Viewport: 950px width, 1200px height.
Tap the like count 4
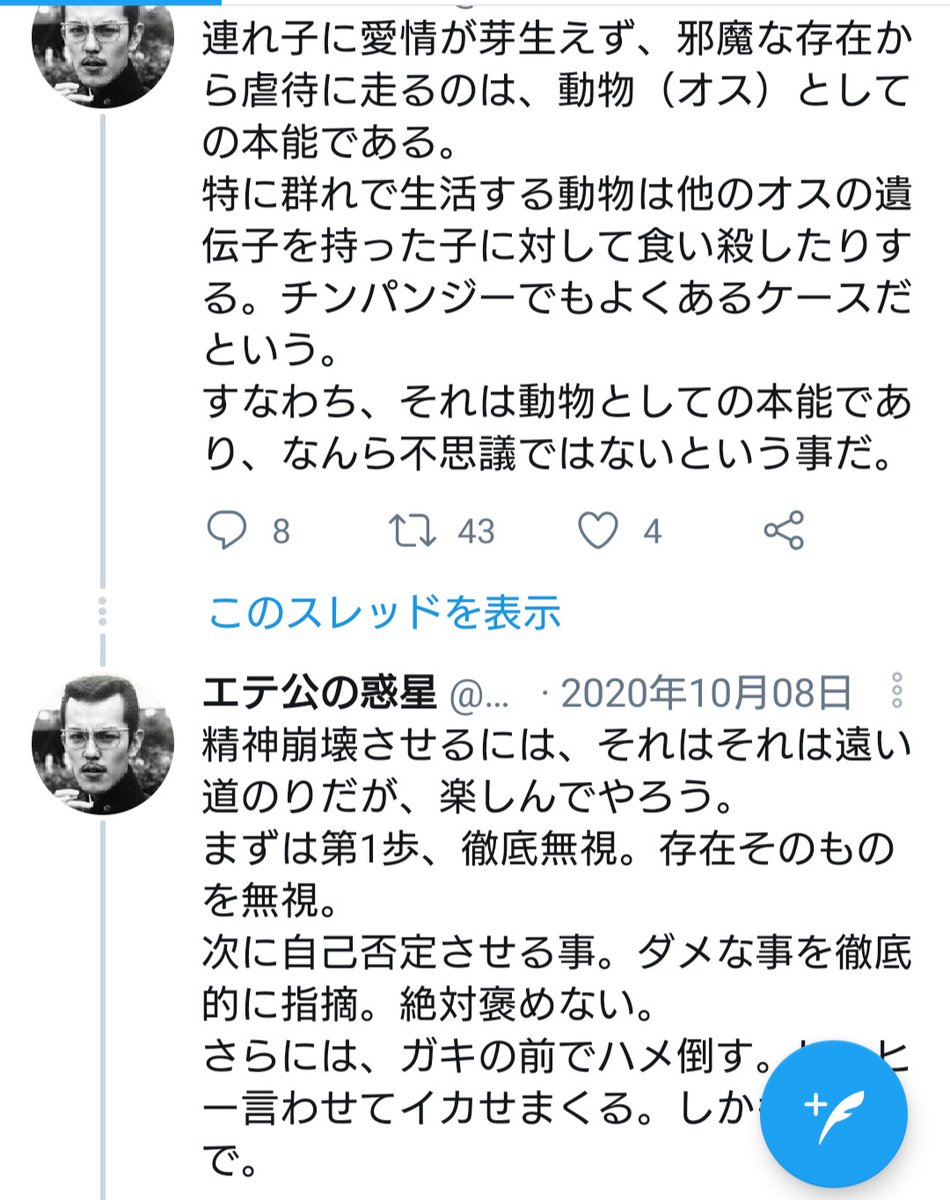(x=653, y=532)
